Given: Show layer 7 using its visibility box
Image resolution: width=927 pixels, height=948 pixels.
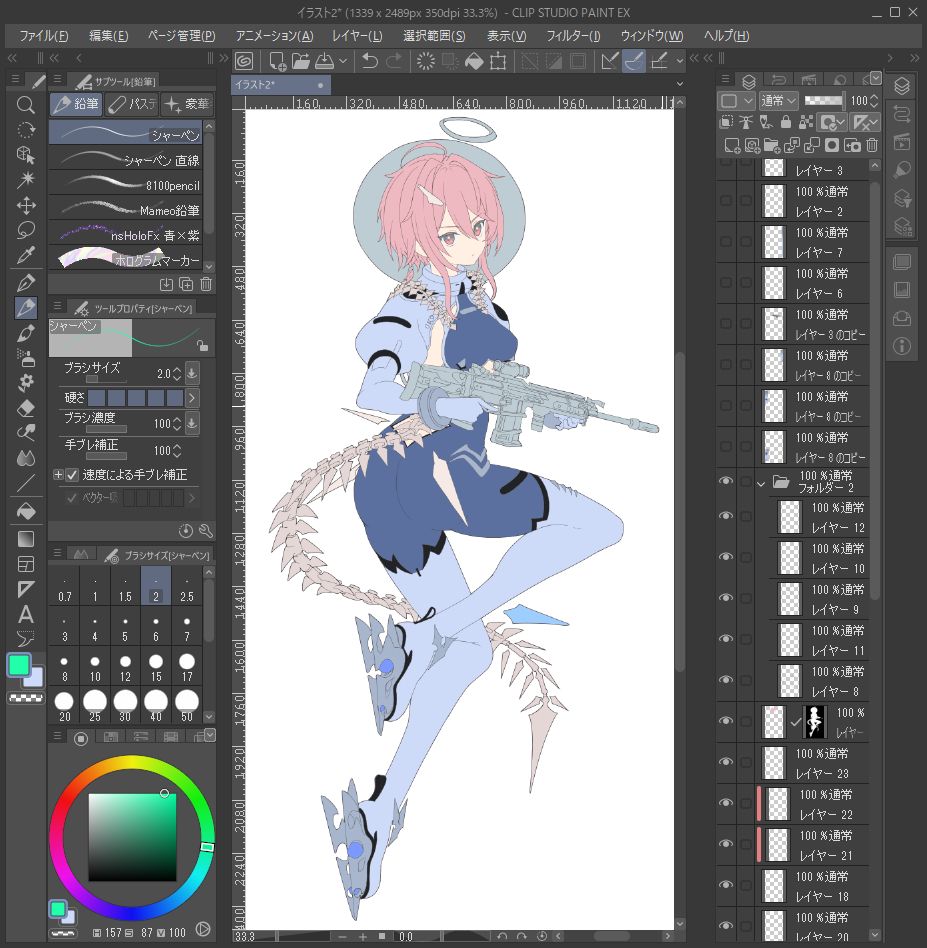Looking at the screenshot, I should click(x=726, y=242).
